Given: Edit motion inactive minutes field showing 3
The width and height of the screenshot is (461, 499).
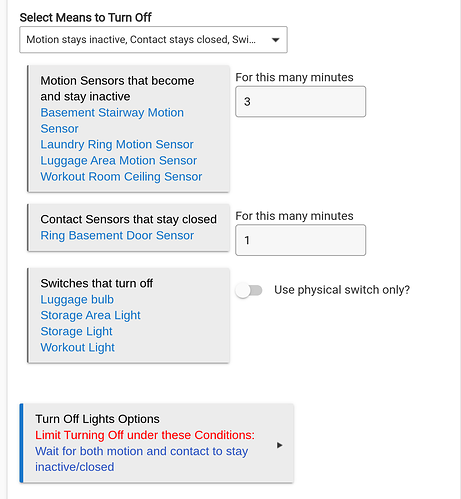Looking at the screenshot, I should (x=300, y=102).
